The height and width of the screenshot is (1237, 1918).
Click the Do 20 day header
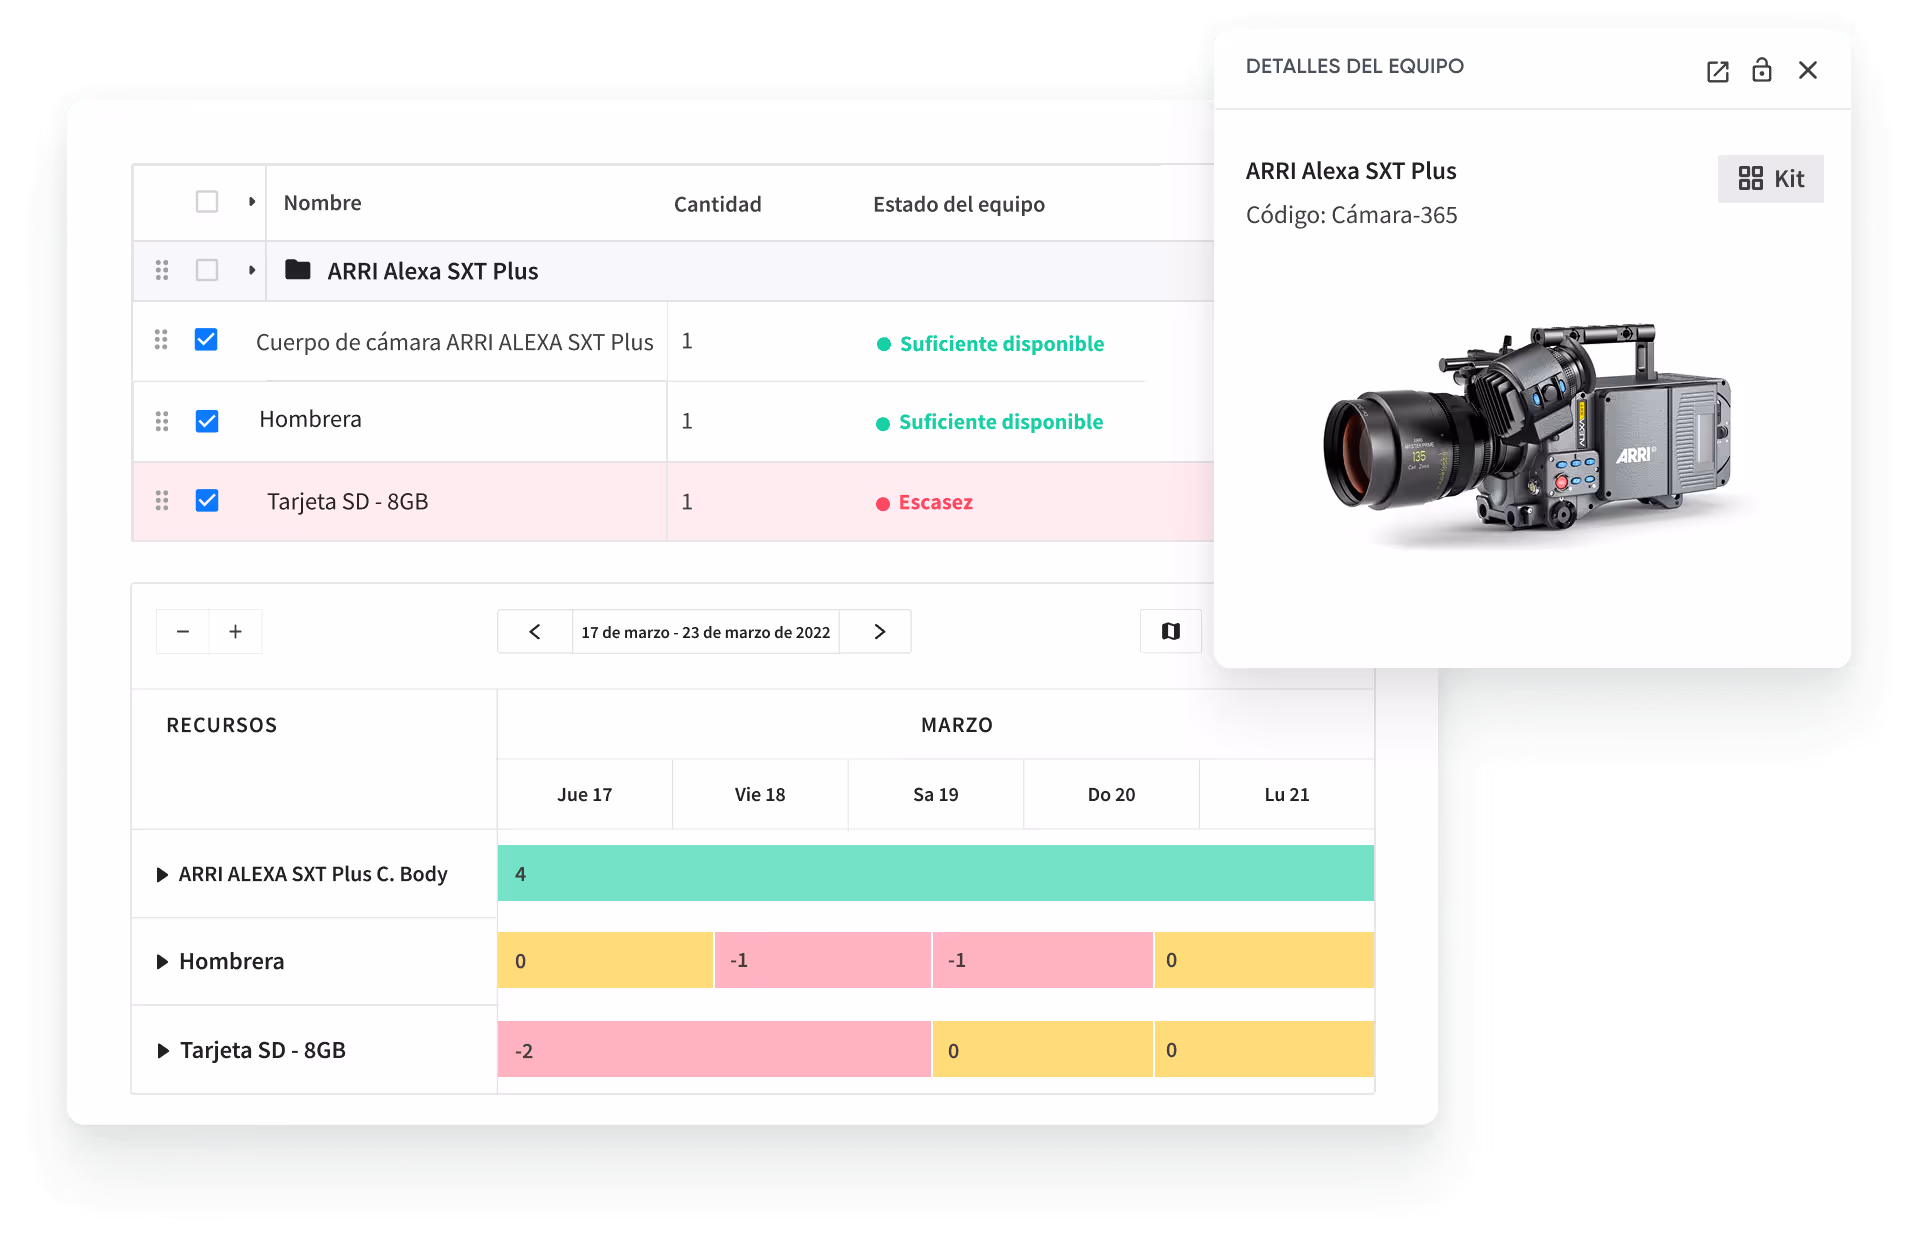(x=1111, y=794)
